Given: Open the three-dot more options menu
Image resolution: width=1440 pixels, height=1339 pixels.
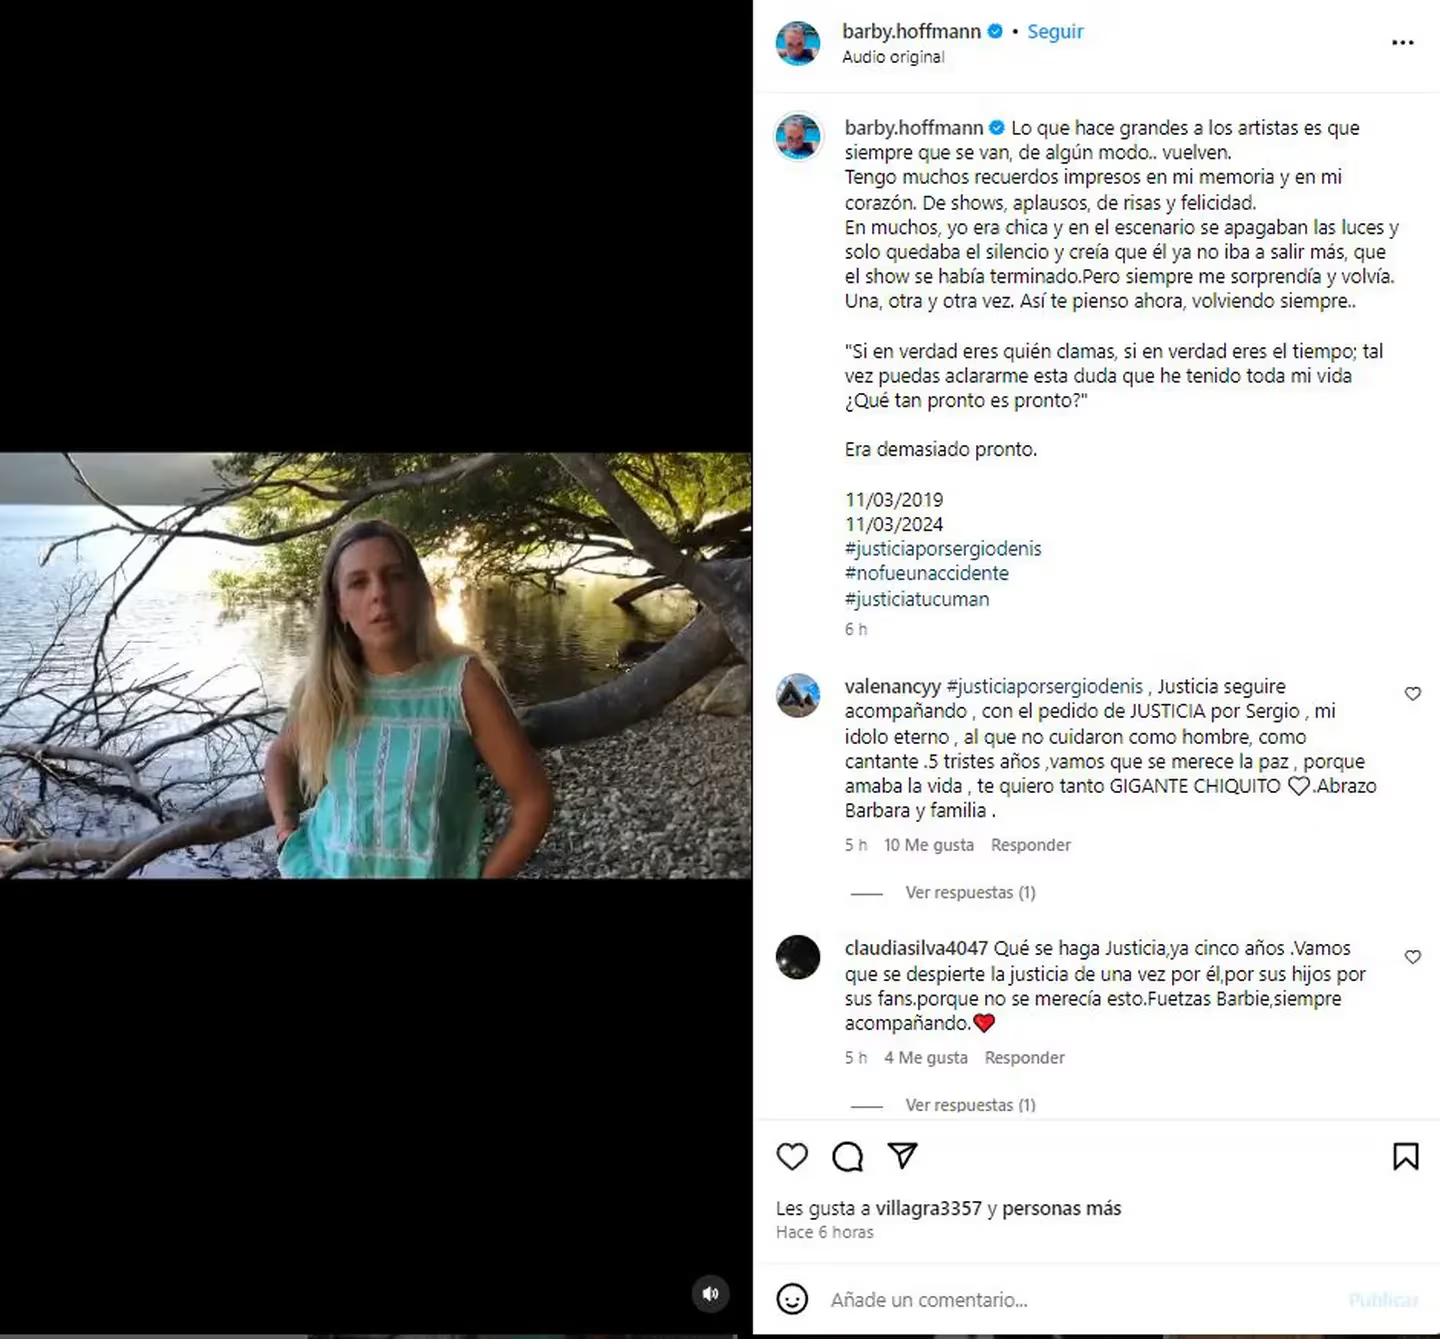Looking at the screenshot, I should tap(1403, 43).
